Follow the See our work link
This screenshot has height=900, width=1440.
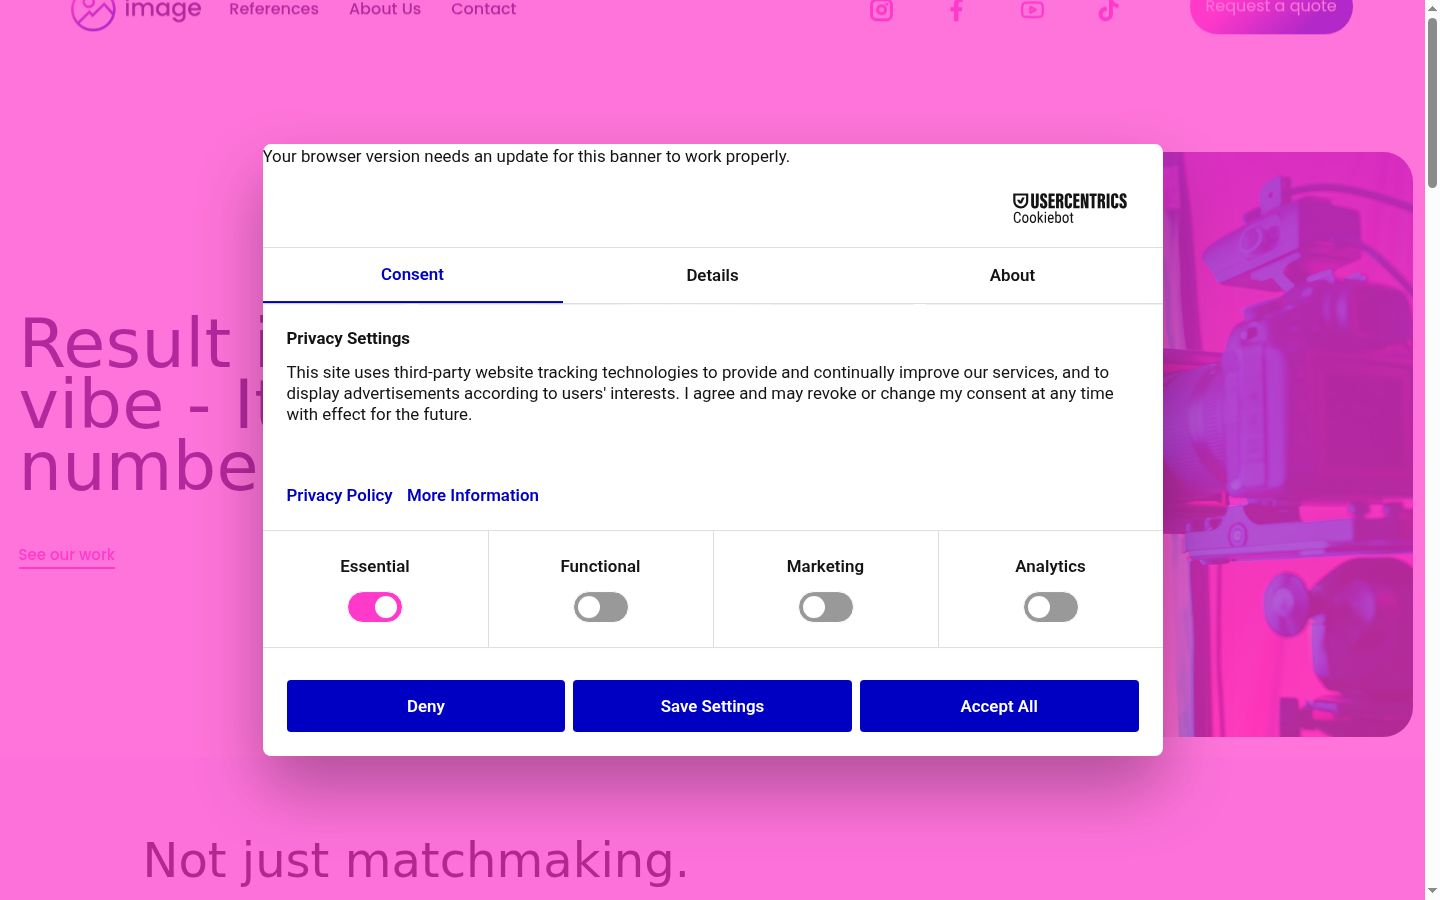(67, 555)
